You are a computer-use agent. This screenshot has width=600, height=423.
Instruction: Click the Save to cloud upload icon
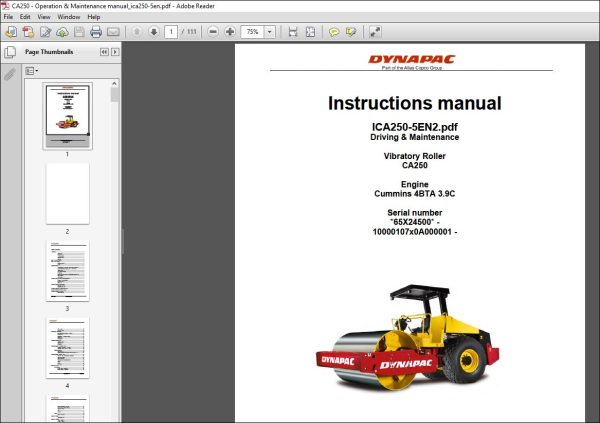pos(62,32)
